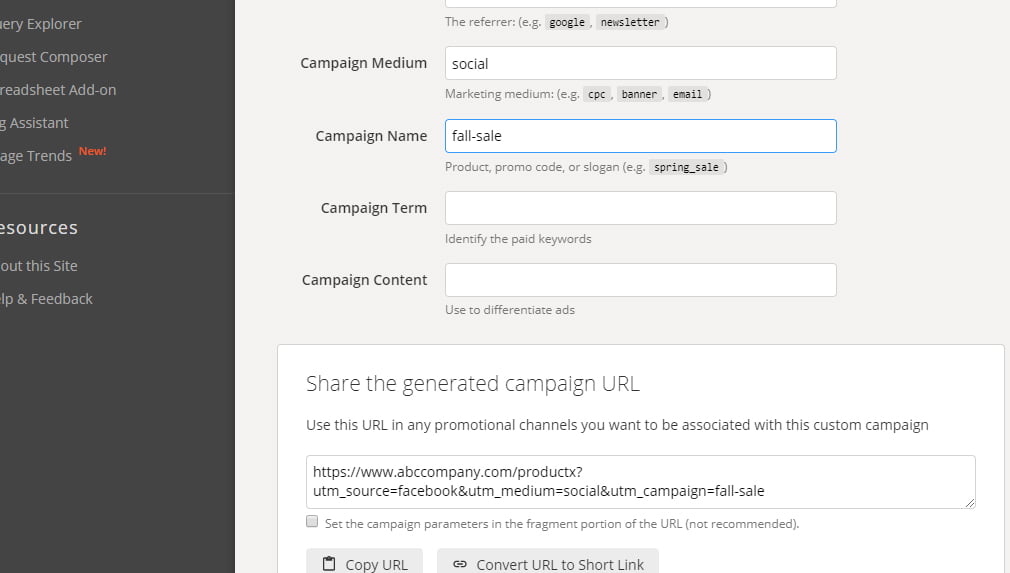Click the textarea resize handle of URL box
The width and height of the screenshot is (1010, 573).
[969, 503]
